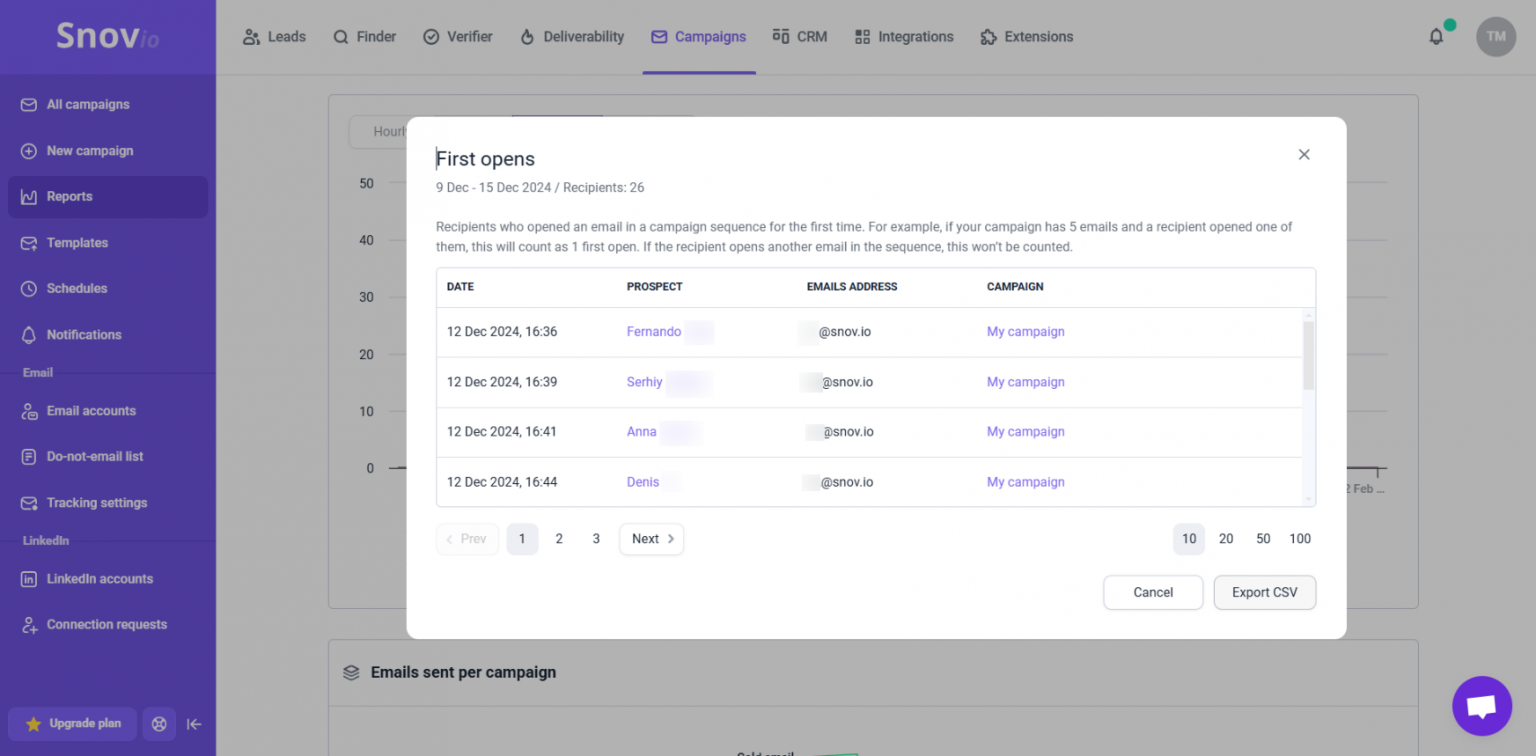Click the EMAILS ADDRESS column header
The height and width of the screenshot is (756, 1536).
click(x=852, y=287)
